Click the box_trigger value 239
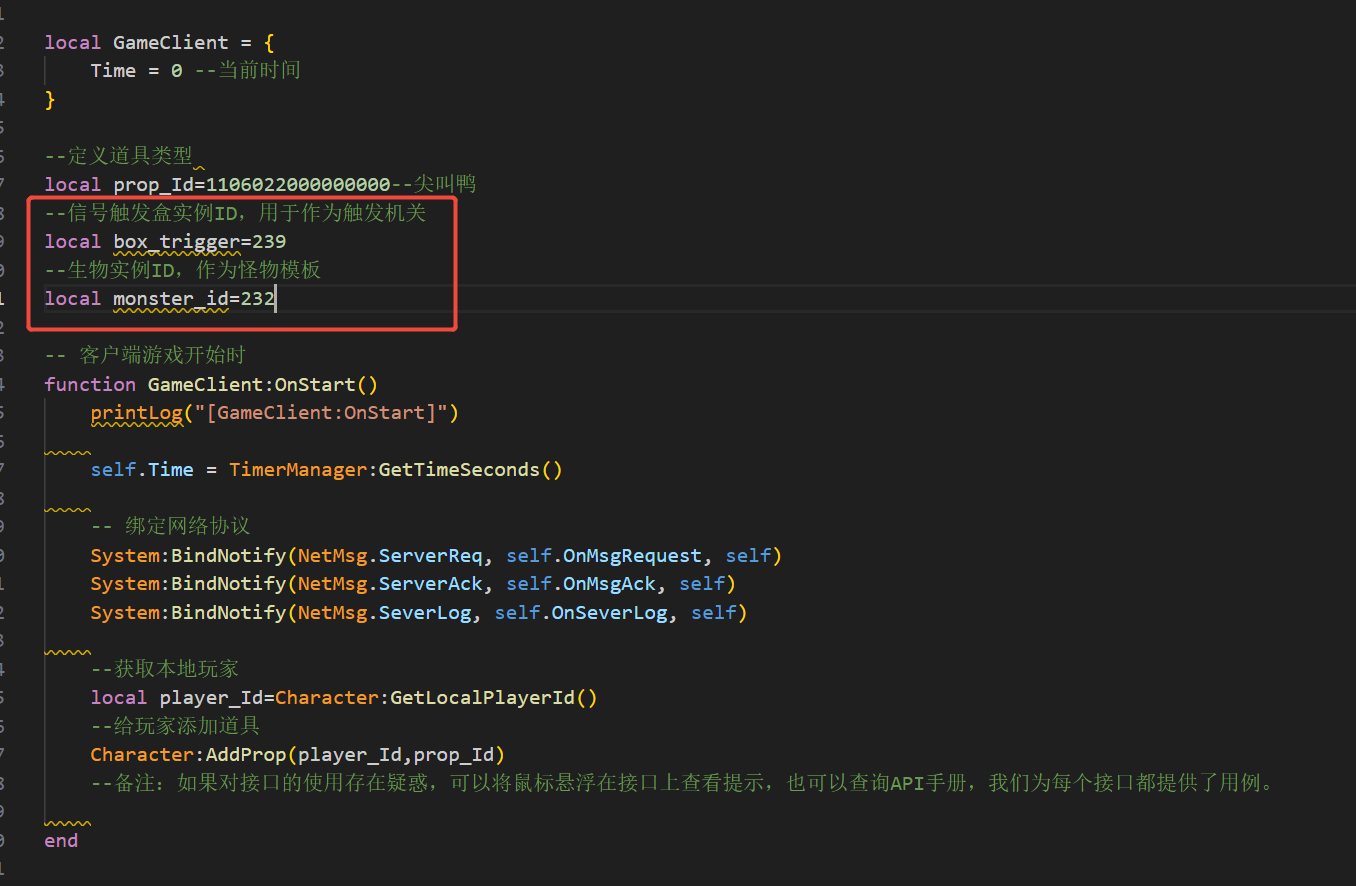This screenshot has height=886, width=1356. (x=269, y=242)
